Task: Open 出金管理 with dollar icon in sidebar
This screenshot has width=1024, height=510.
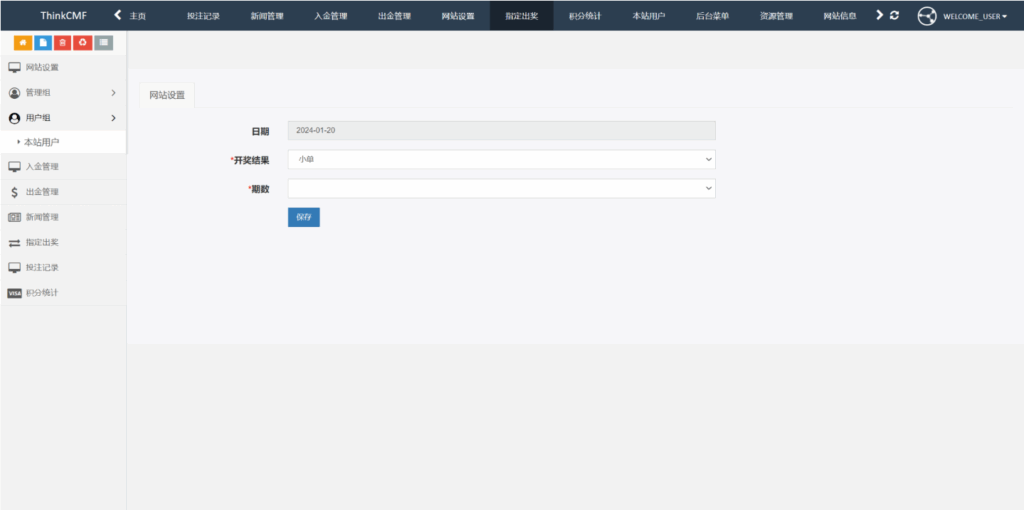Action: [x=42, y=192]
